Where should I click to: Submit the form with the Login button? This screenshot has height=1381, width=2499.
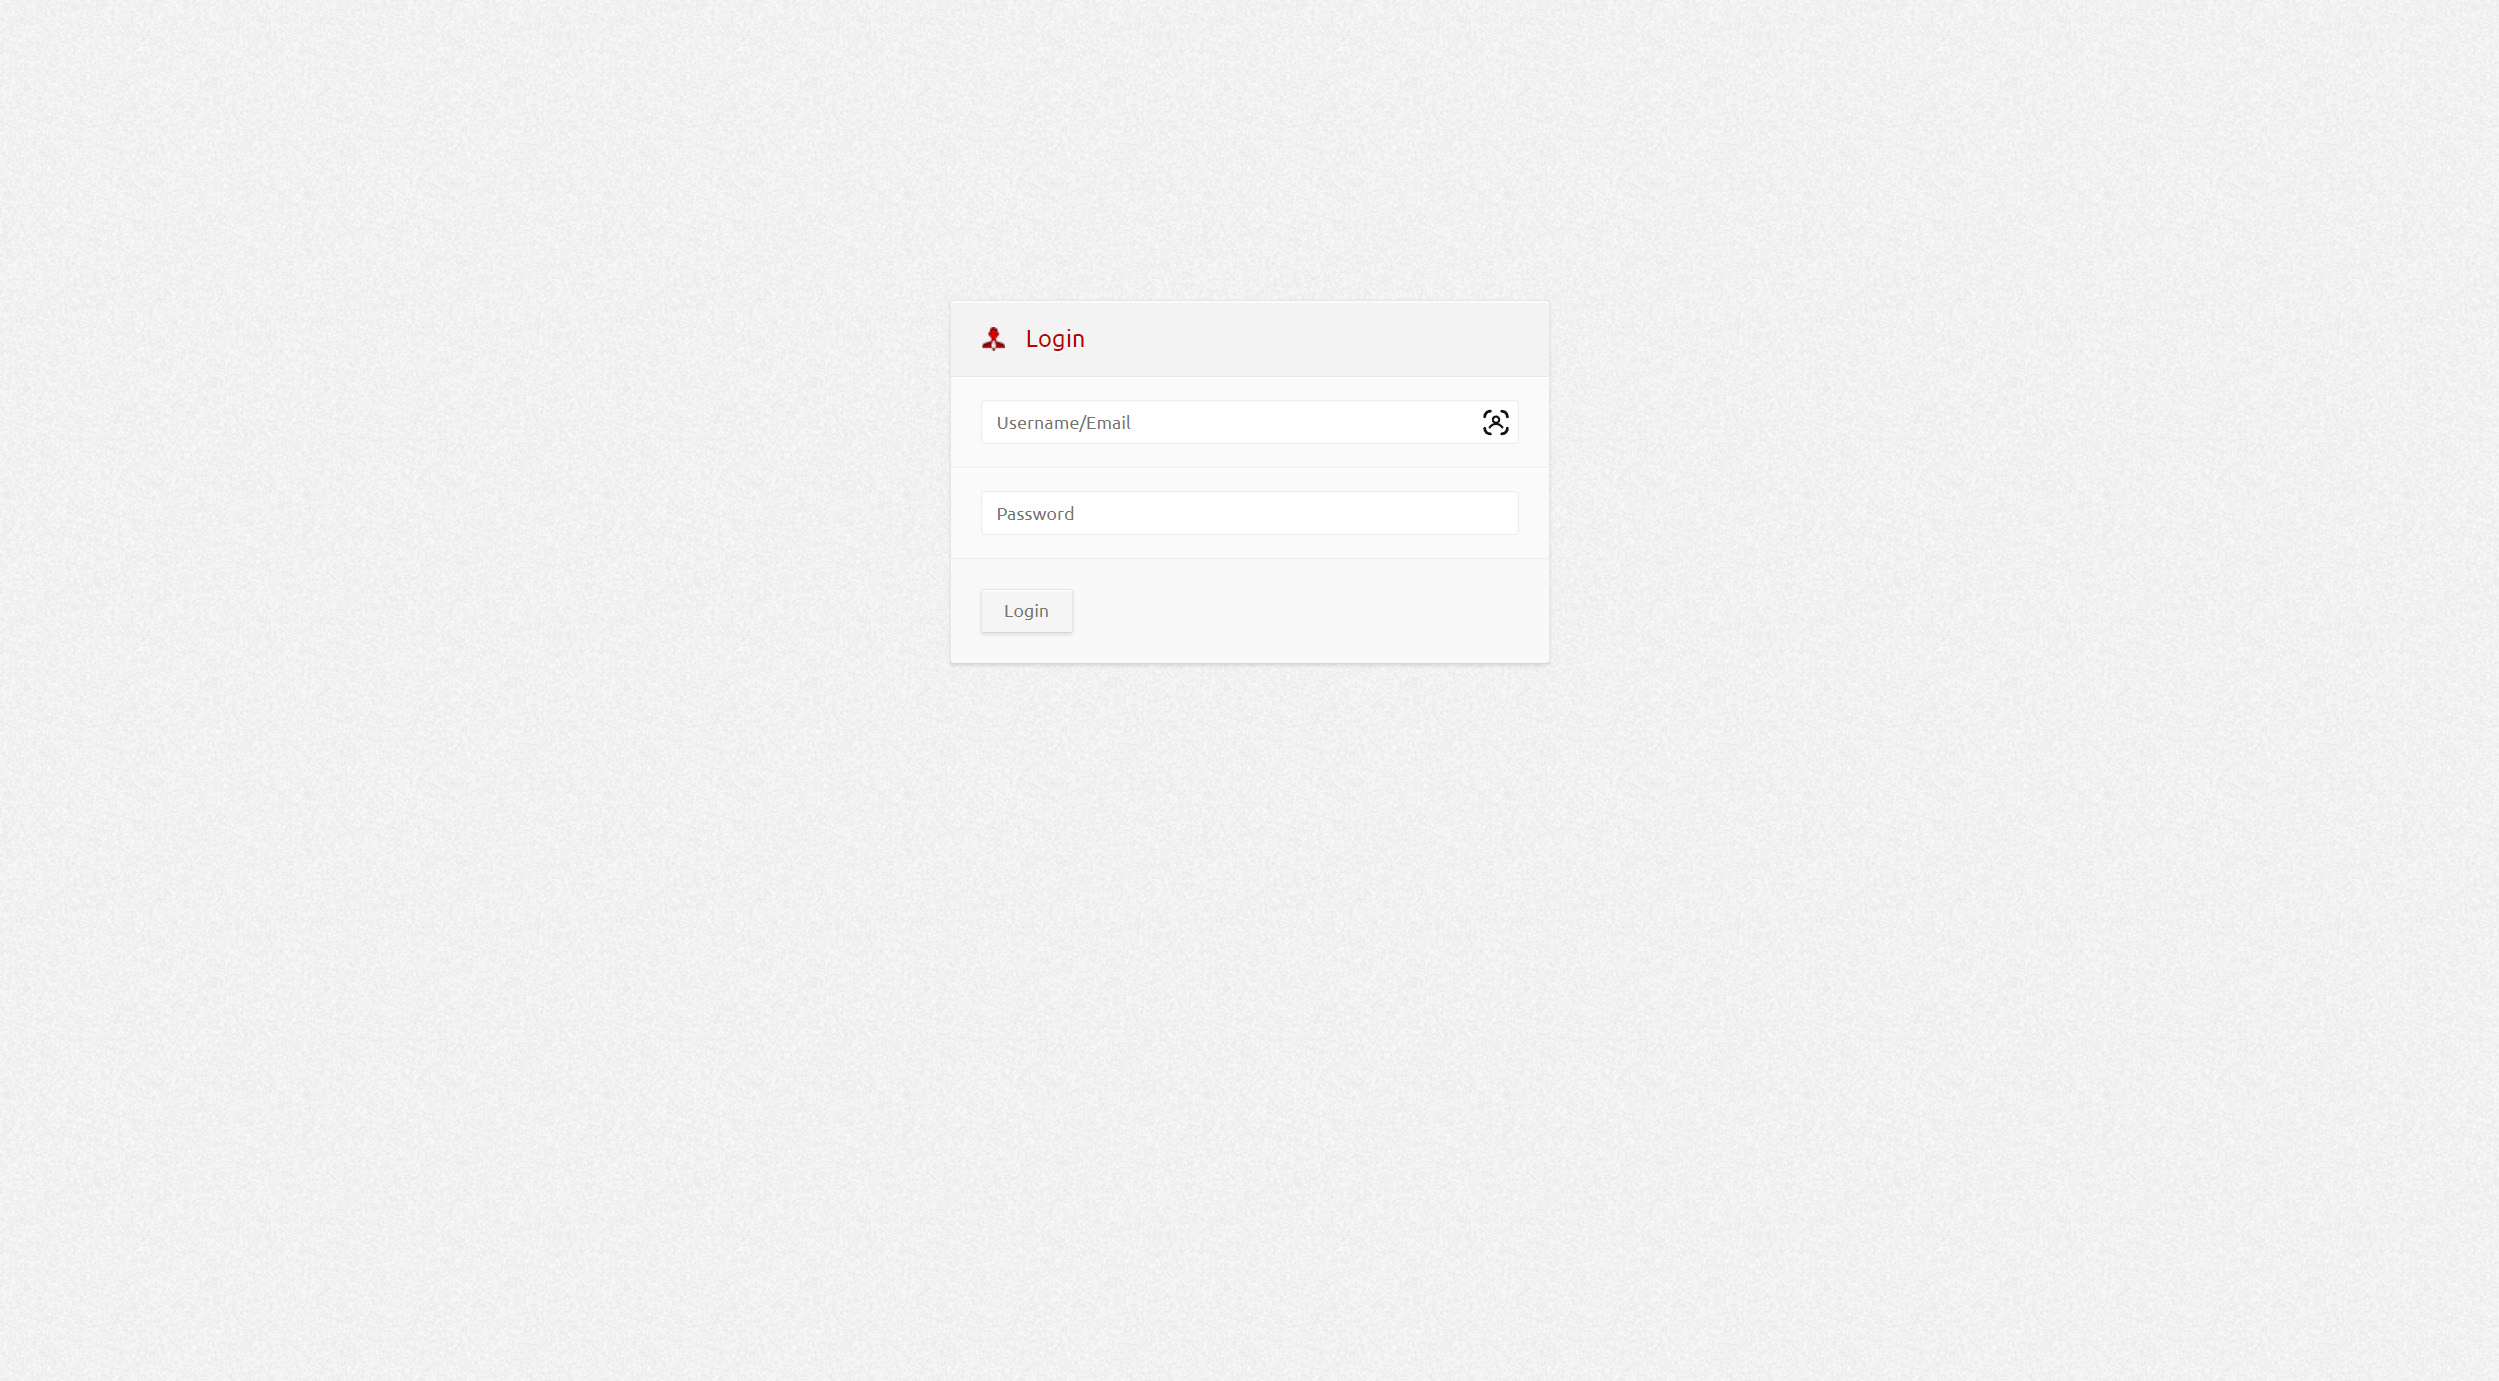pos(1026,611)
